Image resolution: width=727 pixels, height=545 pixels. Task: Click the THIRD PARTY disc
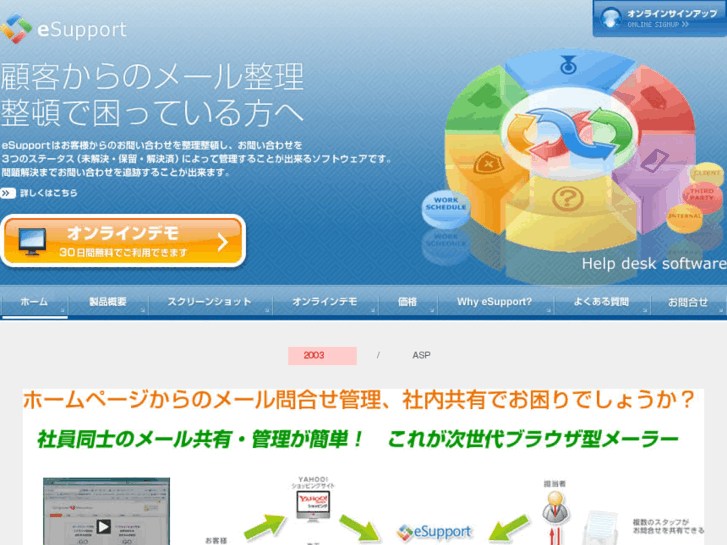pos(702,195)
